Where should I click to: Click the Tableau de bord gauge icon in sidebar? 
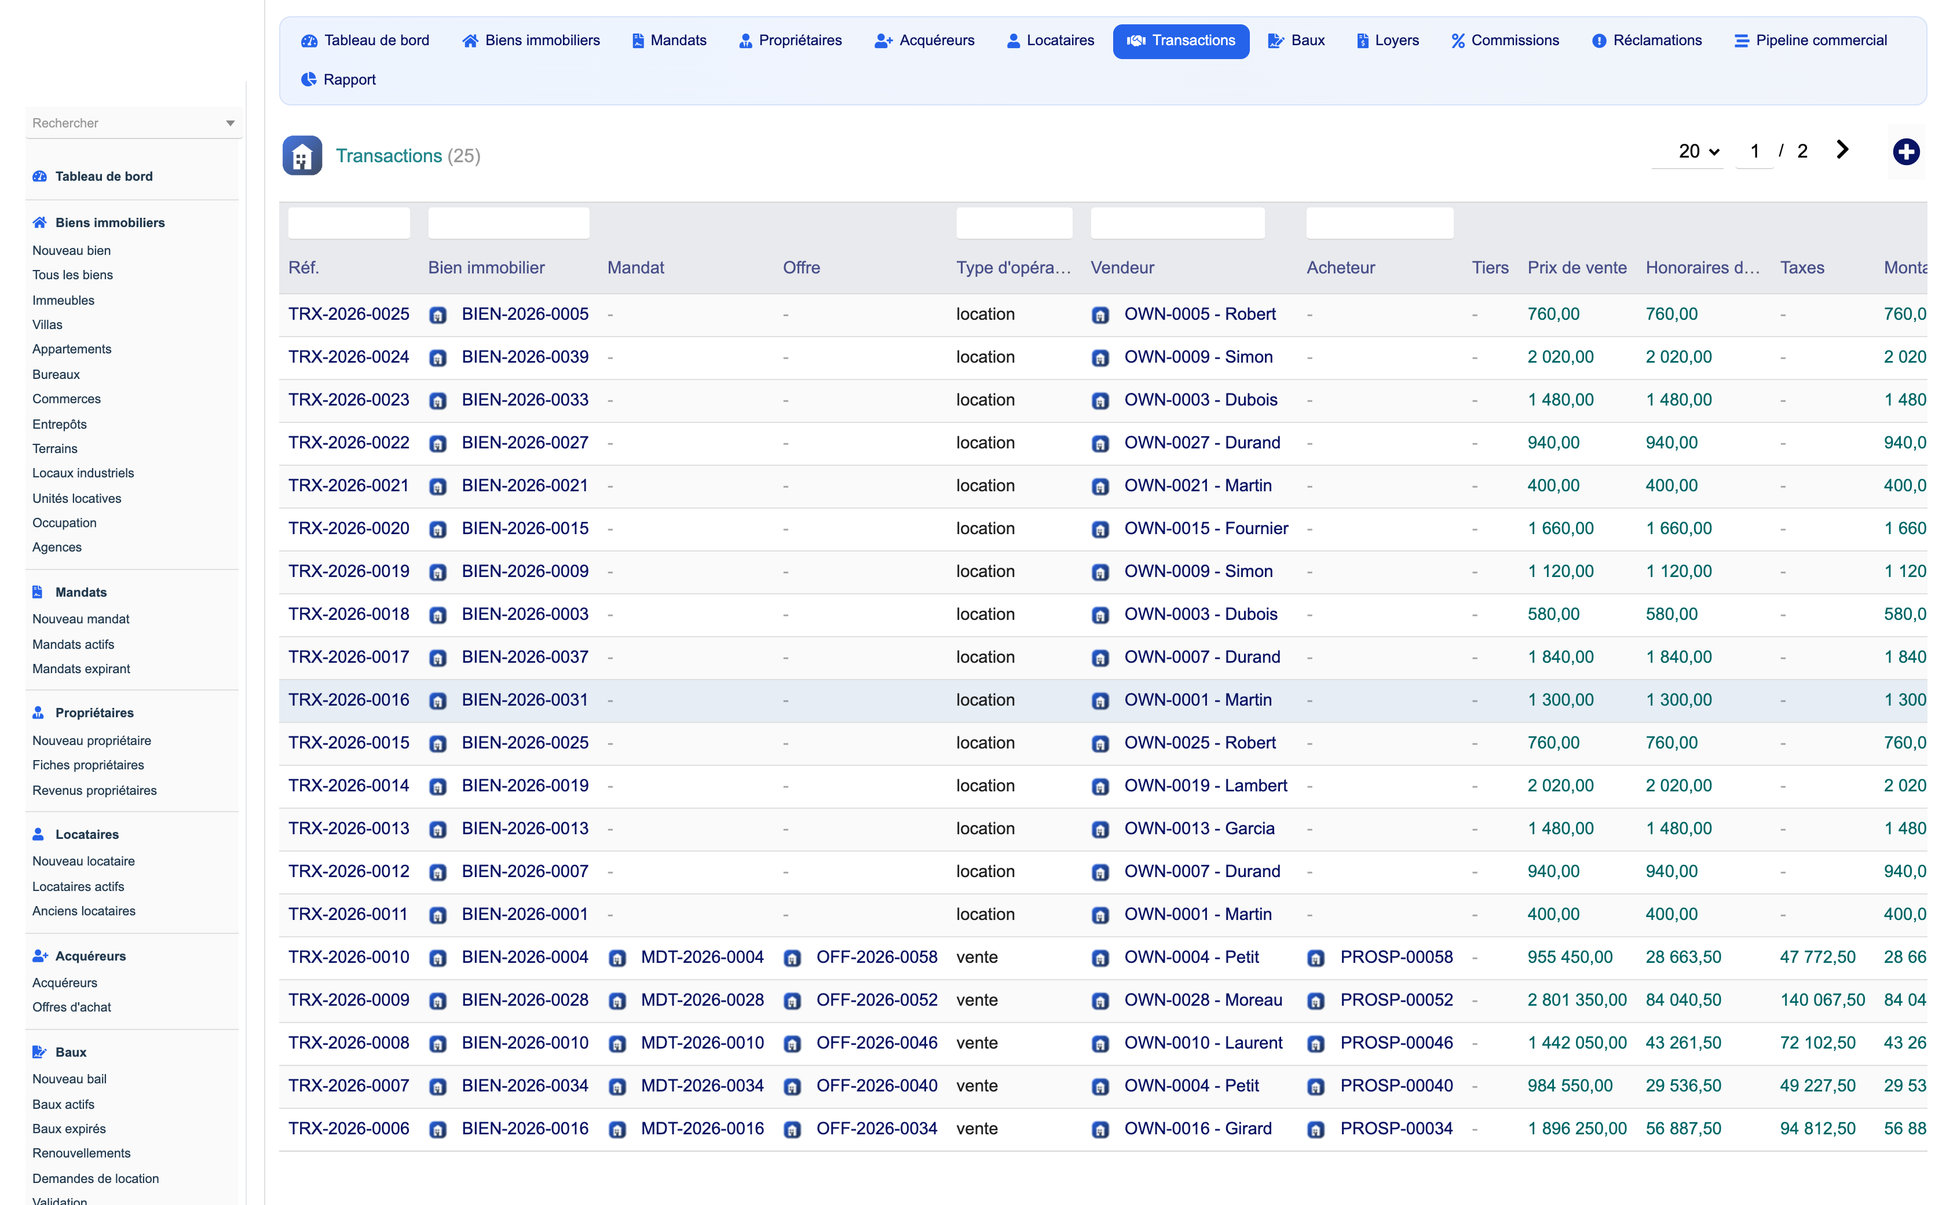40,176
